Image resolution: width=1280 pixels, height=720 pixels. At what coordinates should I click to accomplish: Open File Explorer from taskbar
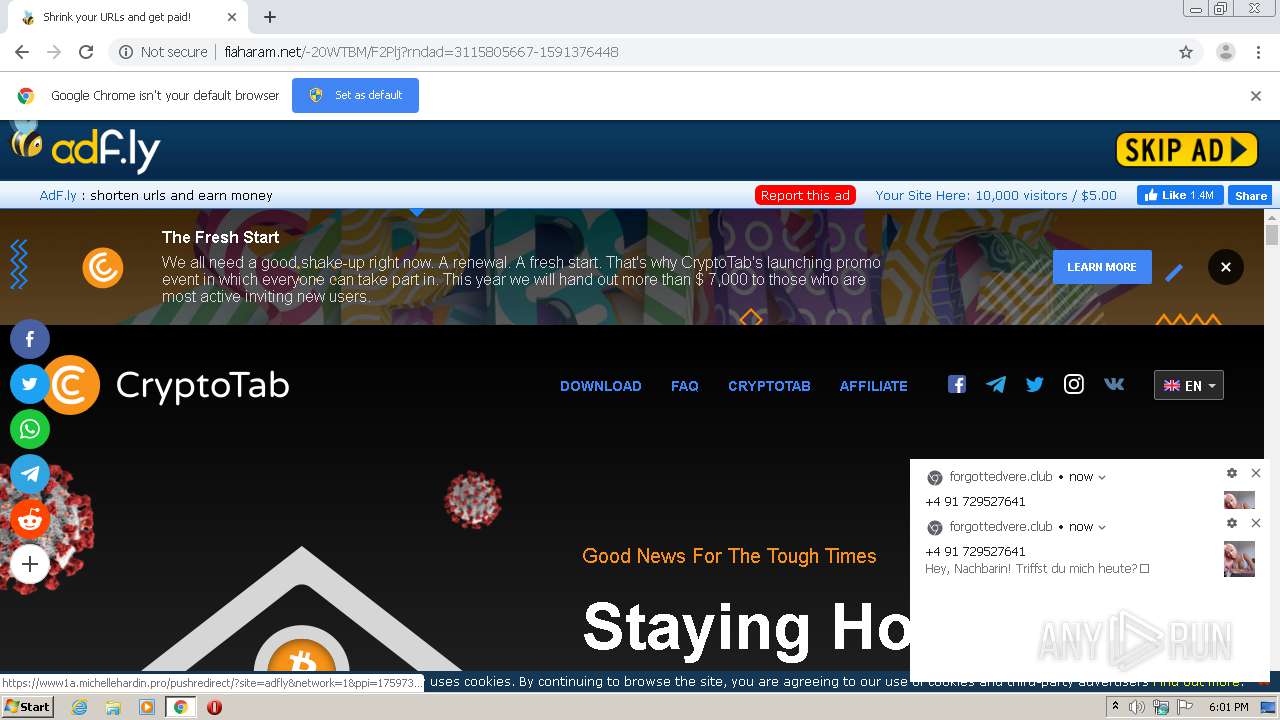pos(113,707)
